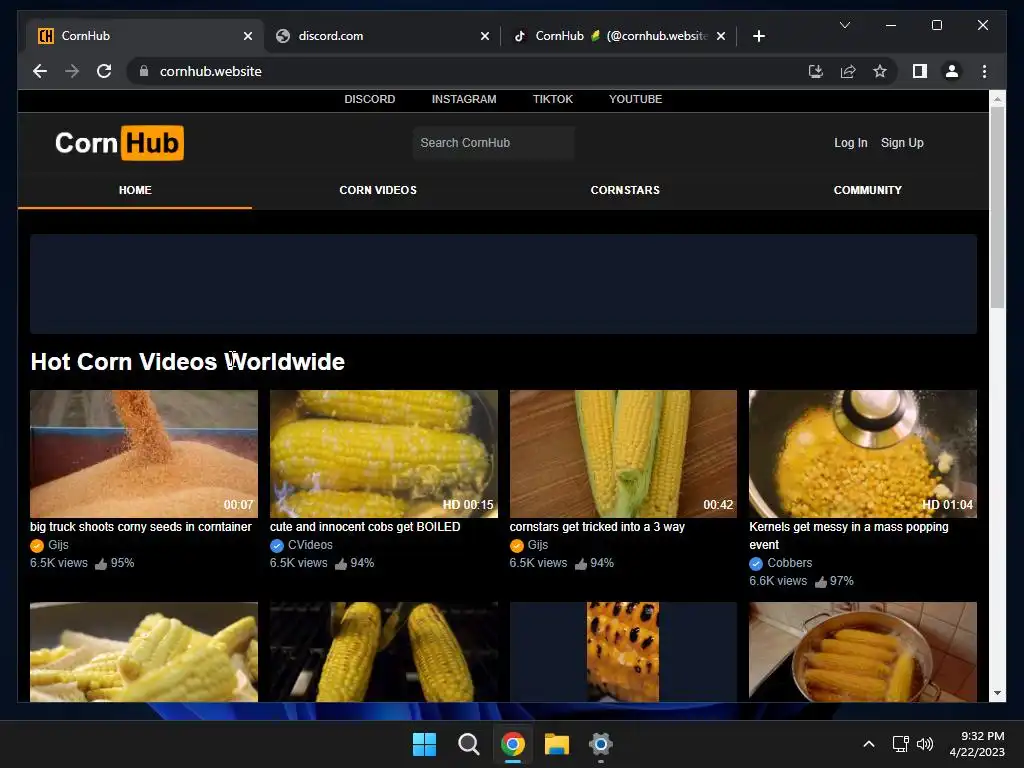Image resolution: width=1024 pixels, height=768 pixels.
Task: Click the Search CornHub field
Action: (493, 142)
